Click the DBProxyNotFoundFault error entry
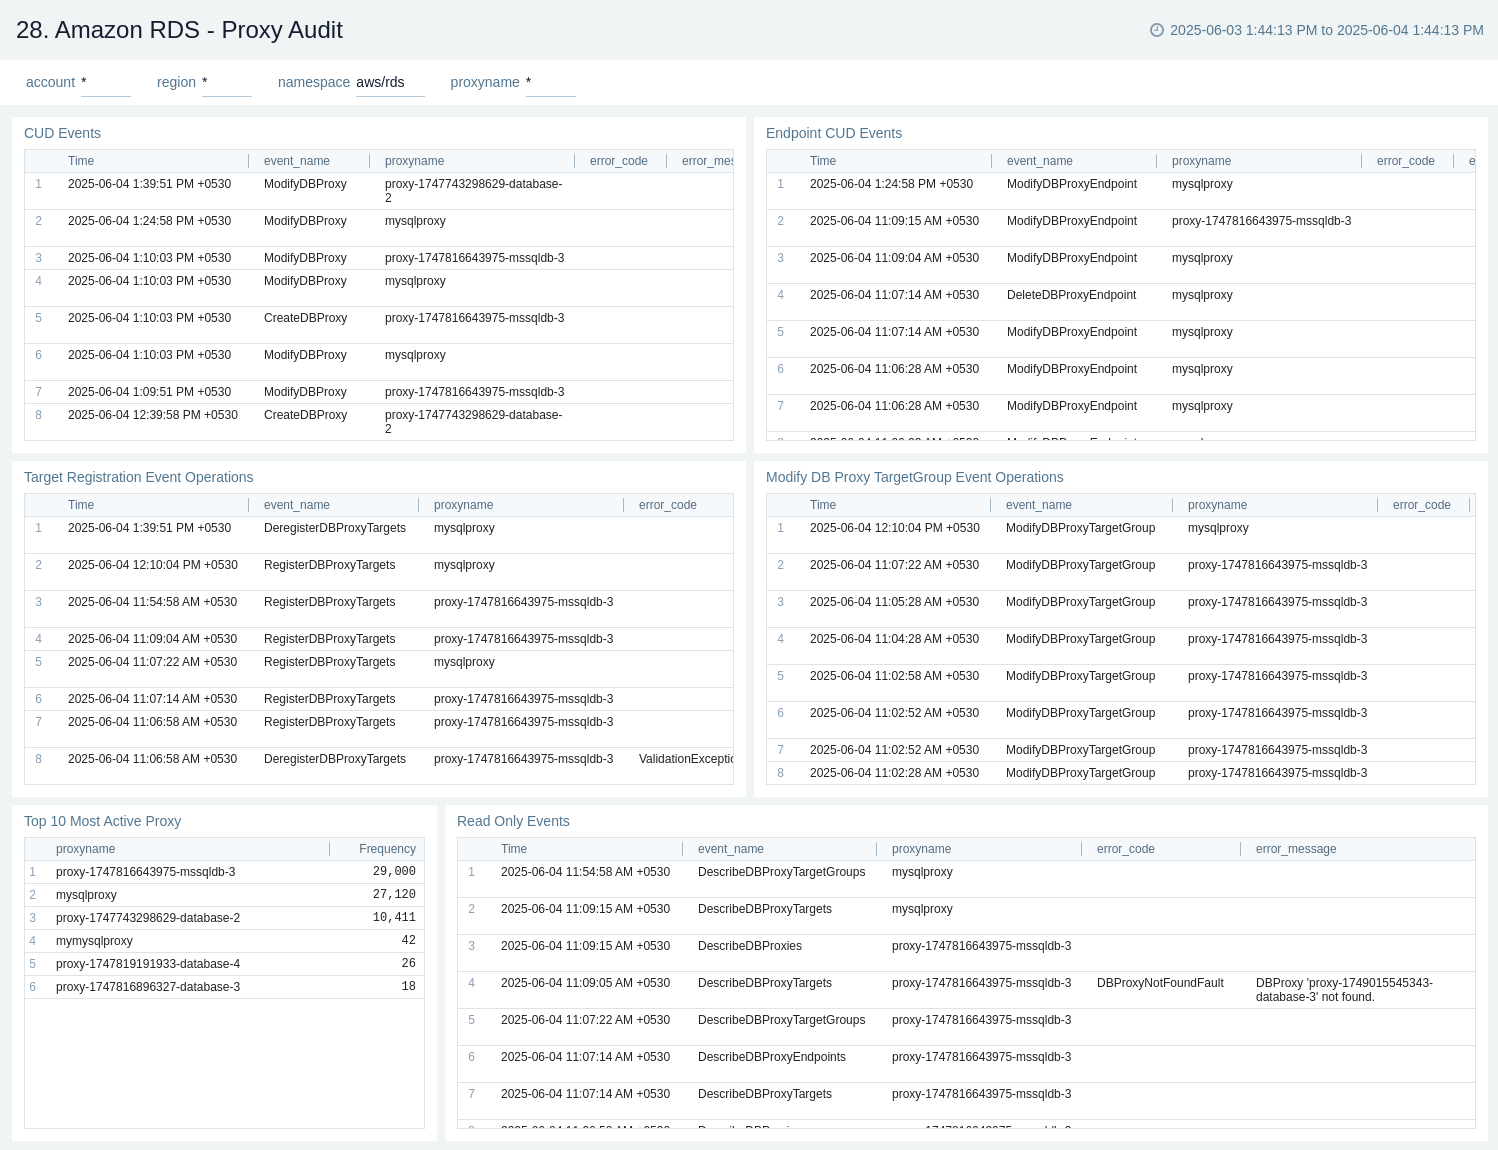The image size is (1498, 1150). [x=1160, y=983]
